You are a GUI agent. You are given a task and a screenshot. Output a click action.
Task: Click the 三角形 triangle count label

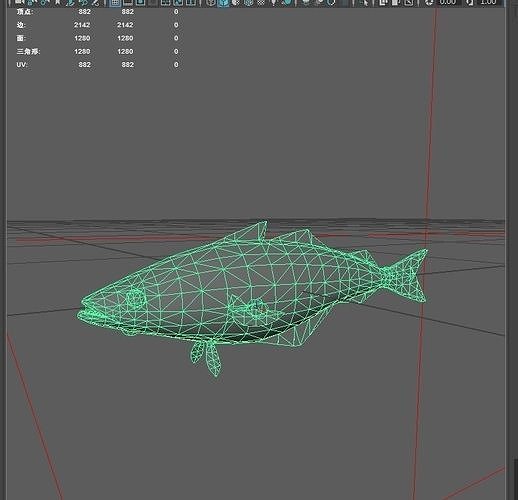(x=28, y=52)
